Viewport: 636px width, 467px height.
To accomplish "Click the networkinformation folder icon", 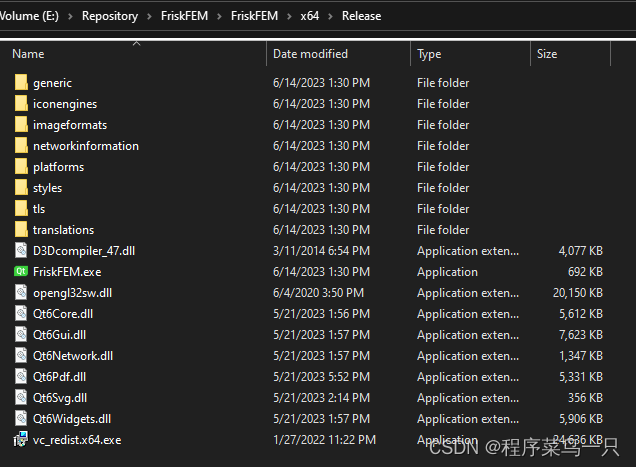I will 21,146.
